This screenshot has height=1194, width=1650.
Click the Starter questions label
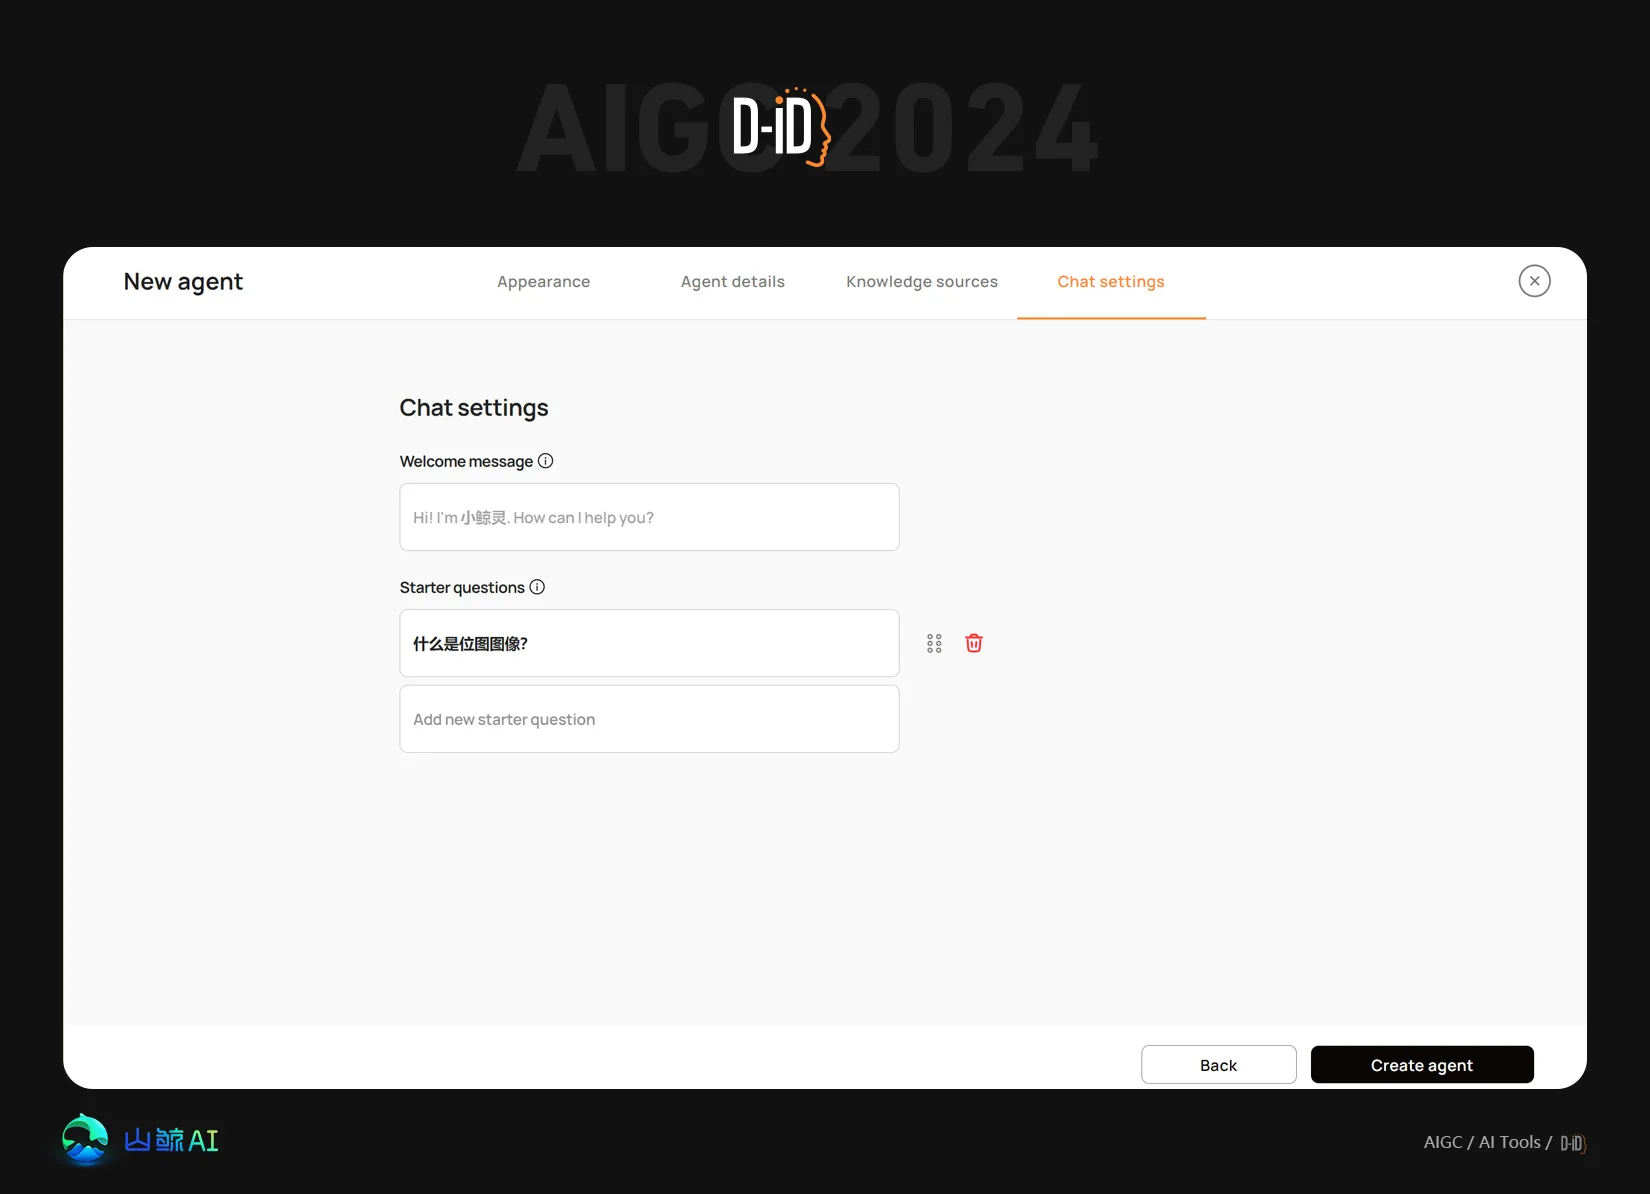pos(462,587)
